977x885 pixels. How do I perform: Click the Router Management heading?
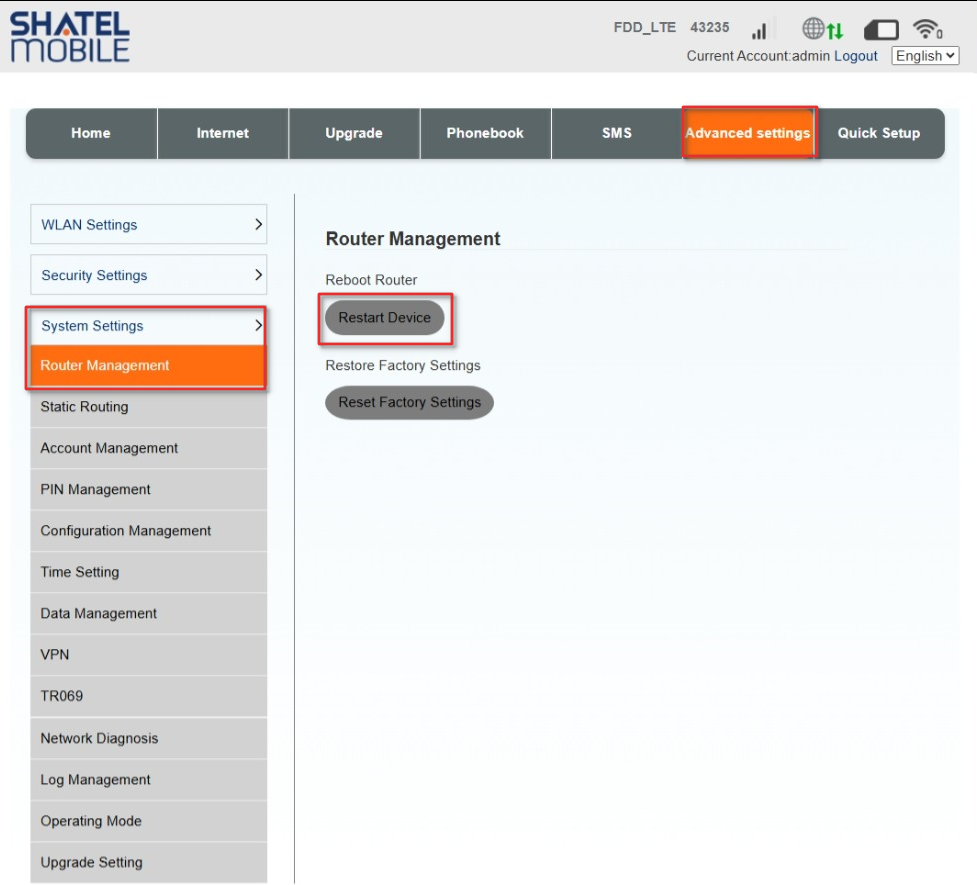[x=412, y=239]
